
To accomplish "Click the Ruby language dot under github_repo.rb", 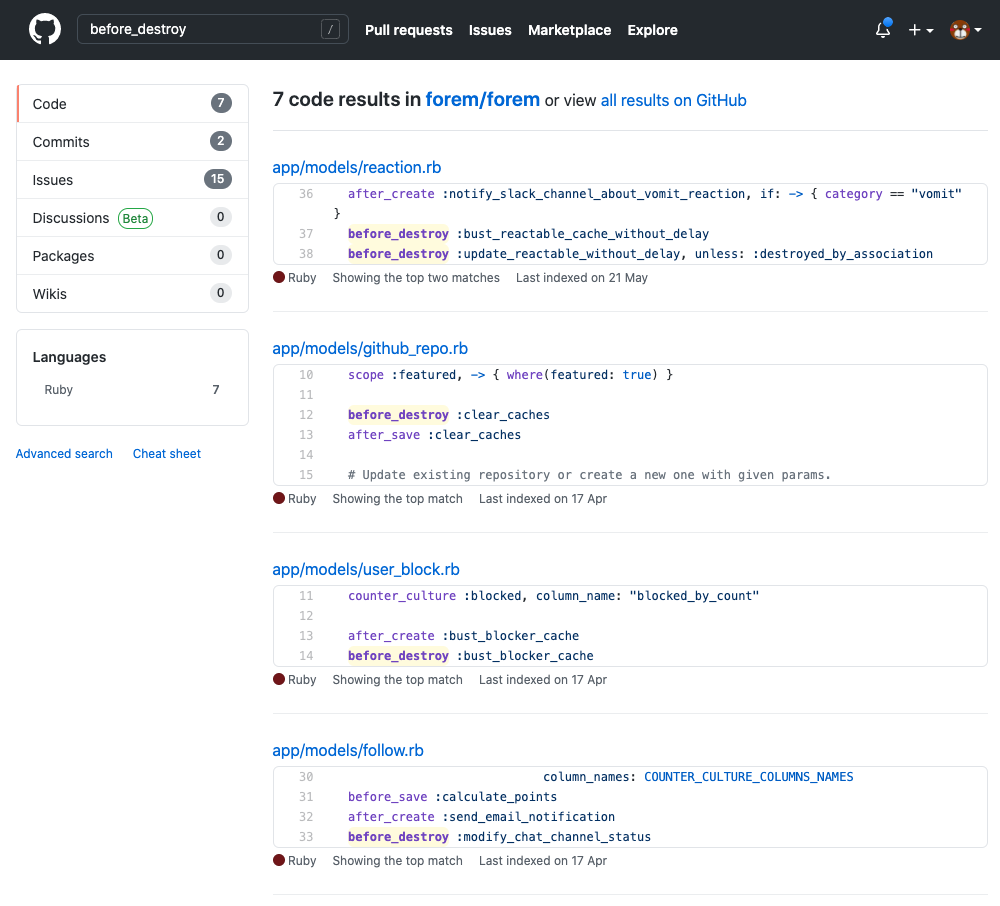I will 279,499.
